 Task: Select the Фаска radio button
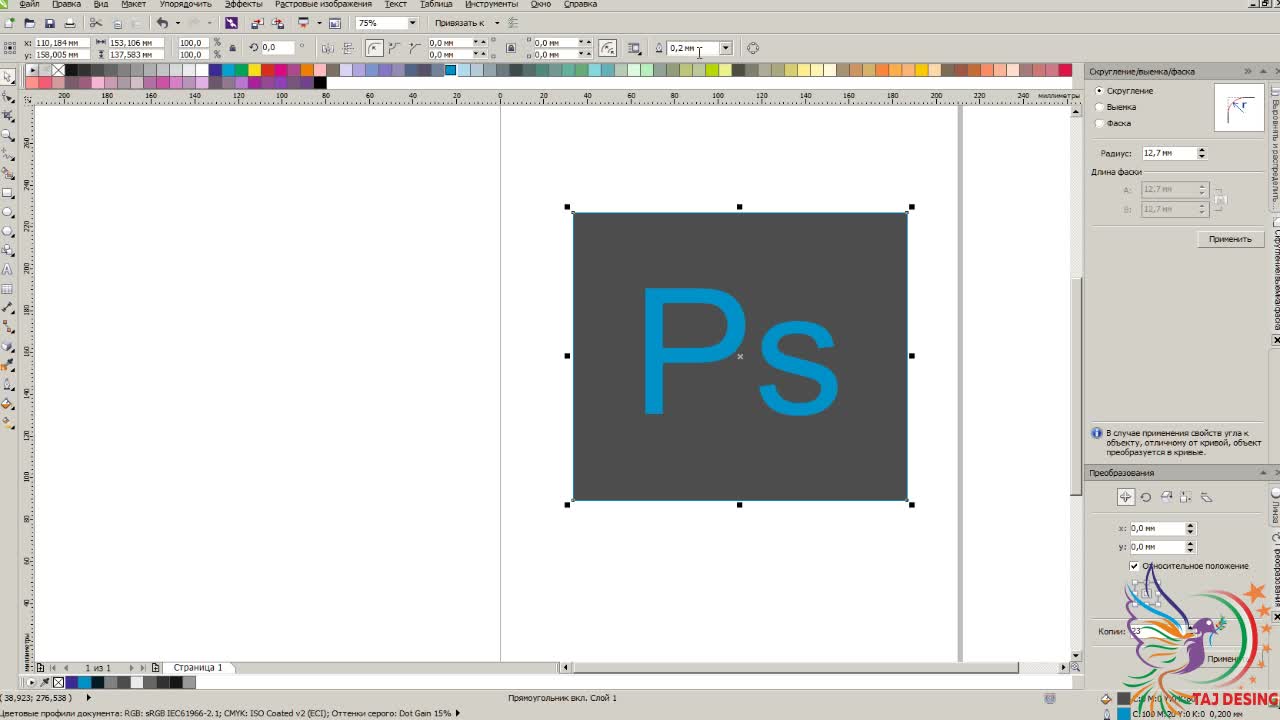point(1099,123)
